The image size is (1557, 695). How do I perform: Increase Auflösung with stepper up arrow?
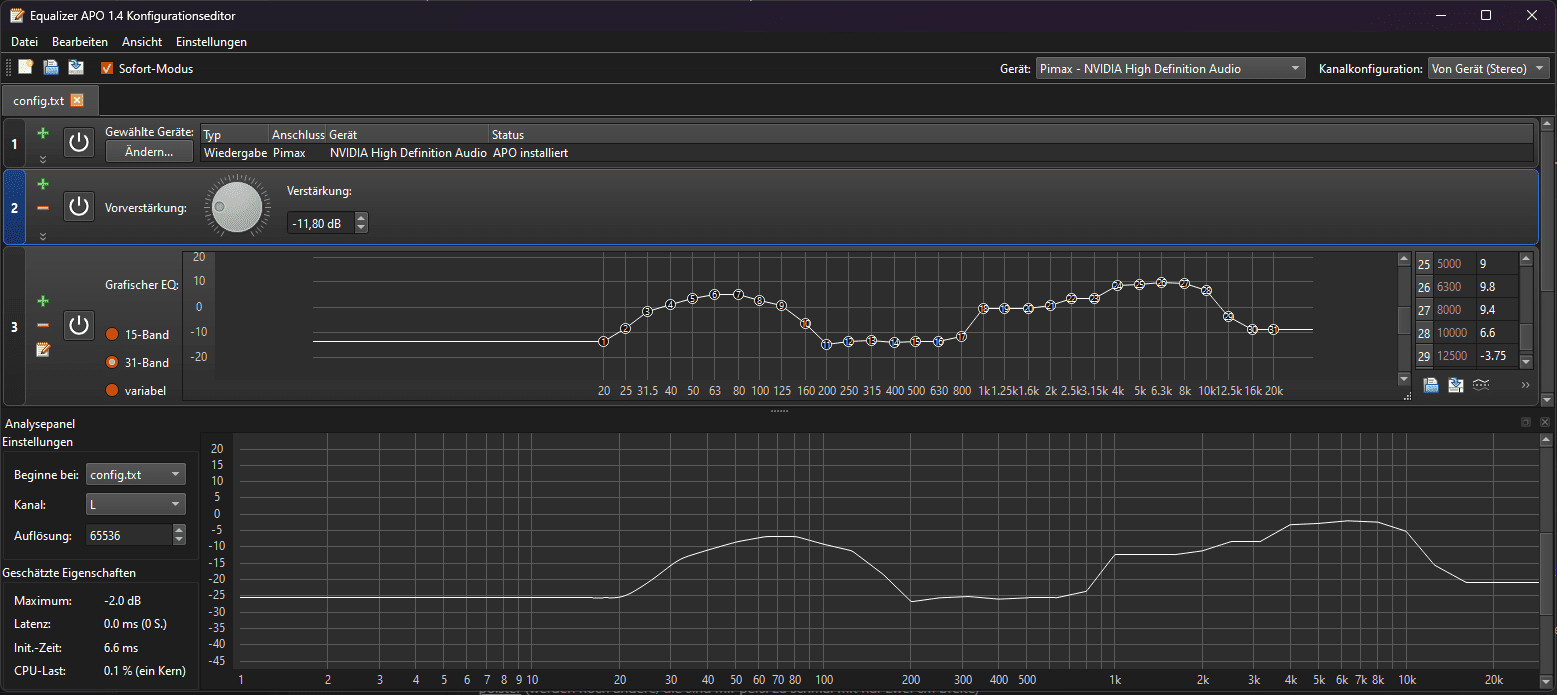pyautogui.click(x=179, y=530)
